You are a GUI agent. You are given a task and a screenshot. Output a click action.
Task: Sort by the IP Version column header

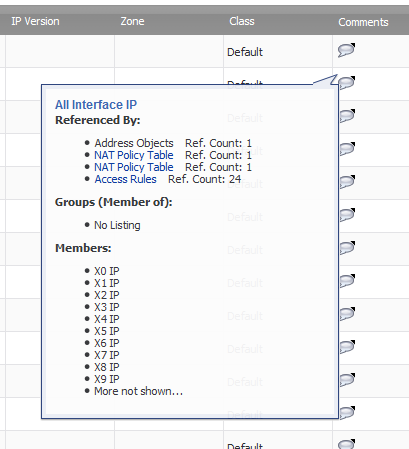pyautogui.click(x=35, y=21)
